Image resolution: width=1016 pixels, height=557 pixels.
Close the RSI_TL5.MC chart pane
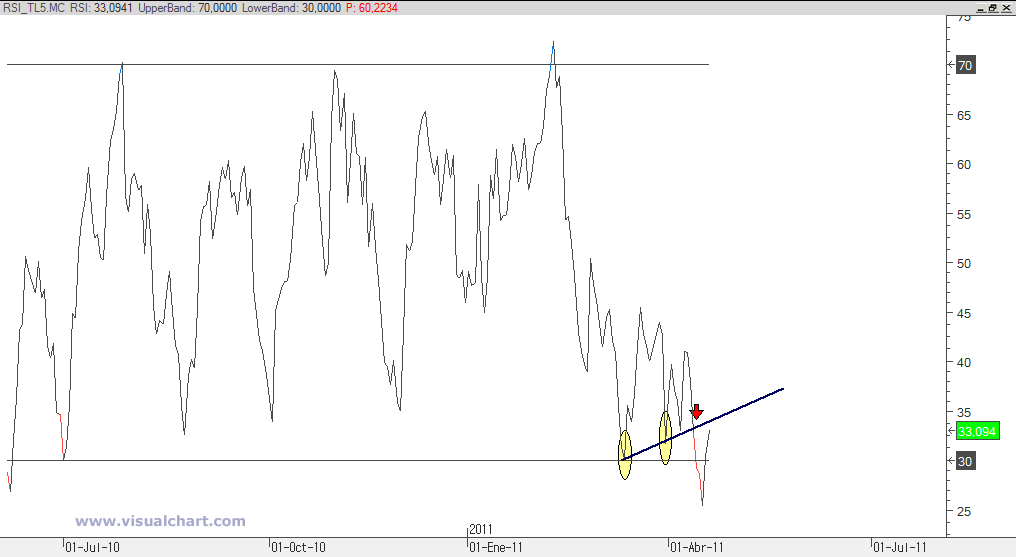1006,8
